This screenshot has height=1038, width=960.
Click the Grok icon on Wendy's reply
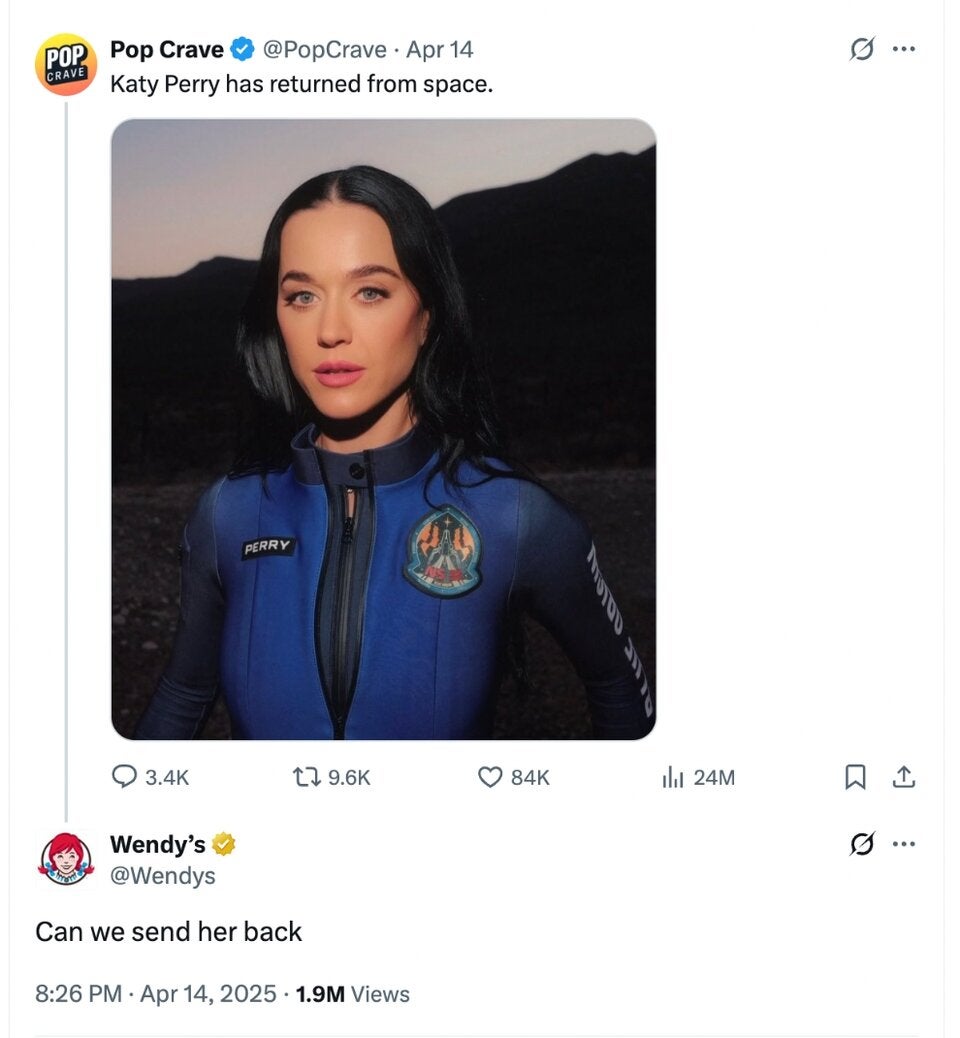click(x=861, y=843)
